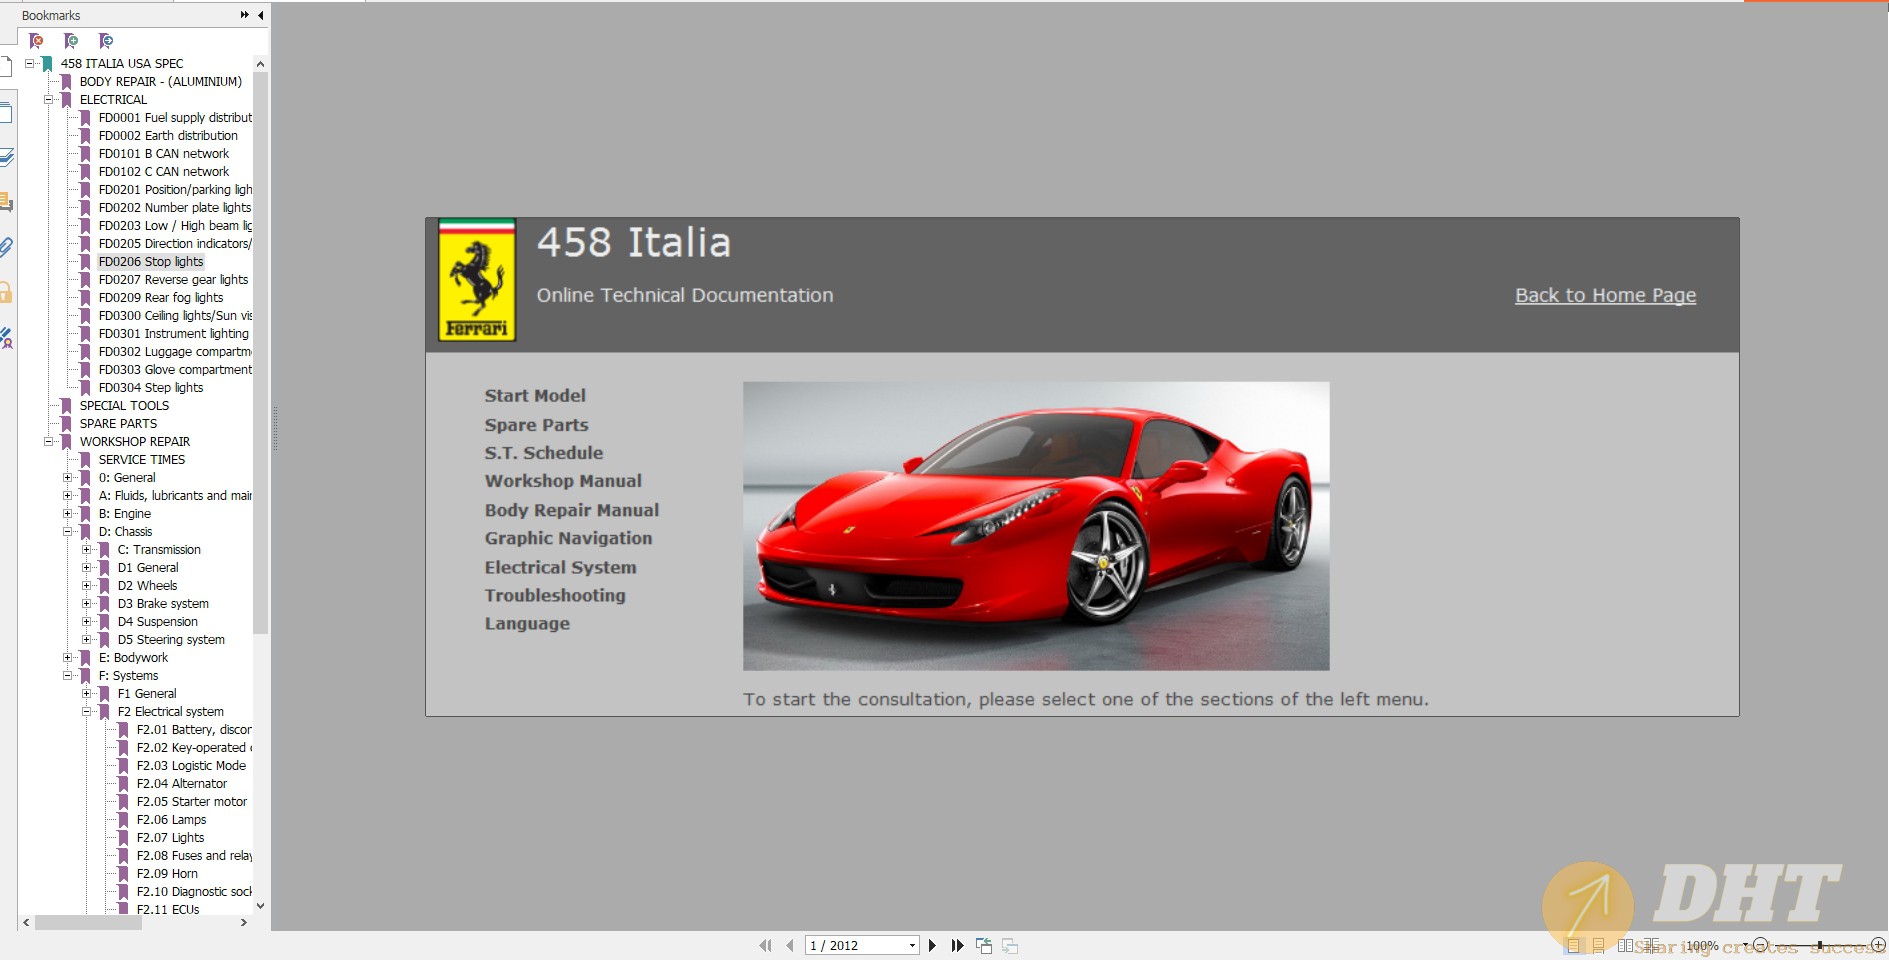Expand all bookmarks with double-arrow icon
The width and height of the screenshot is (1889, 960).
coord(244,15)
